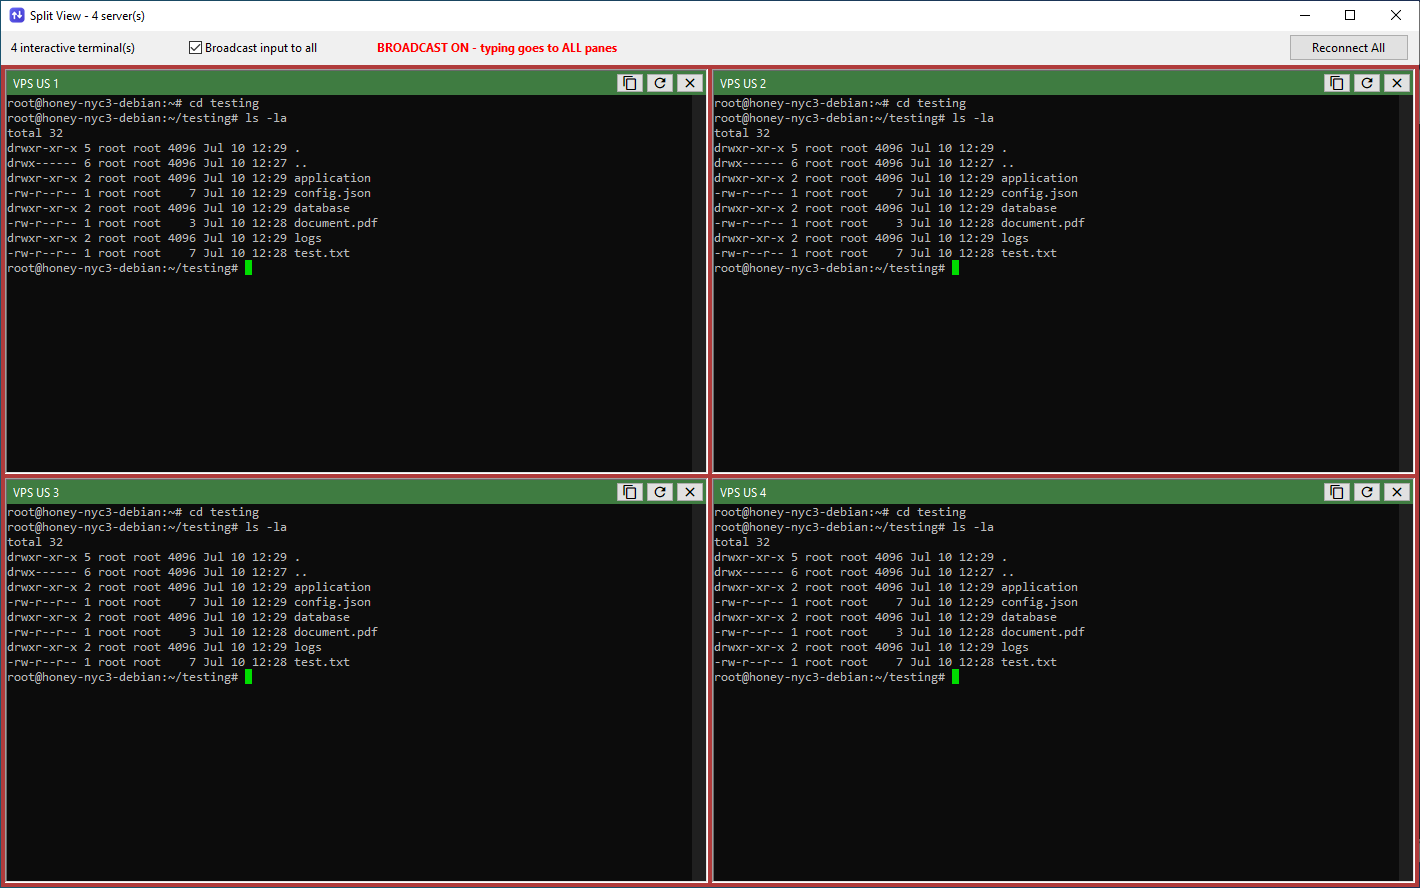Click the copy icon in VPS US 2 pane
This screenshot has height=888, width=1420.
[x=1337, y=83]
